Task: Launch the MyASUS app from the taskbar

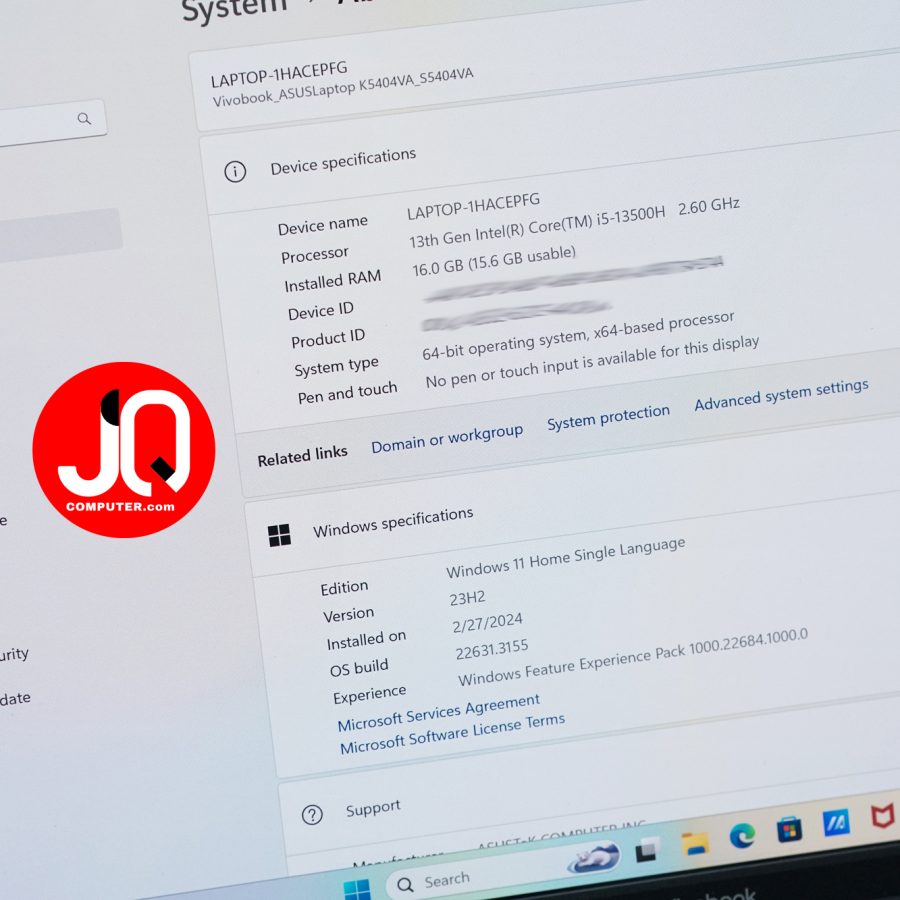Action: [836, 823]
